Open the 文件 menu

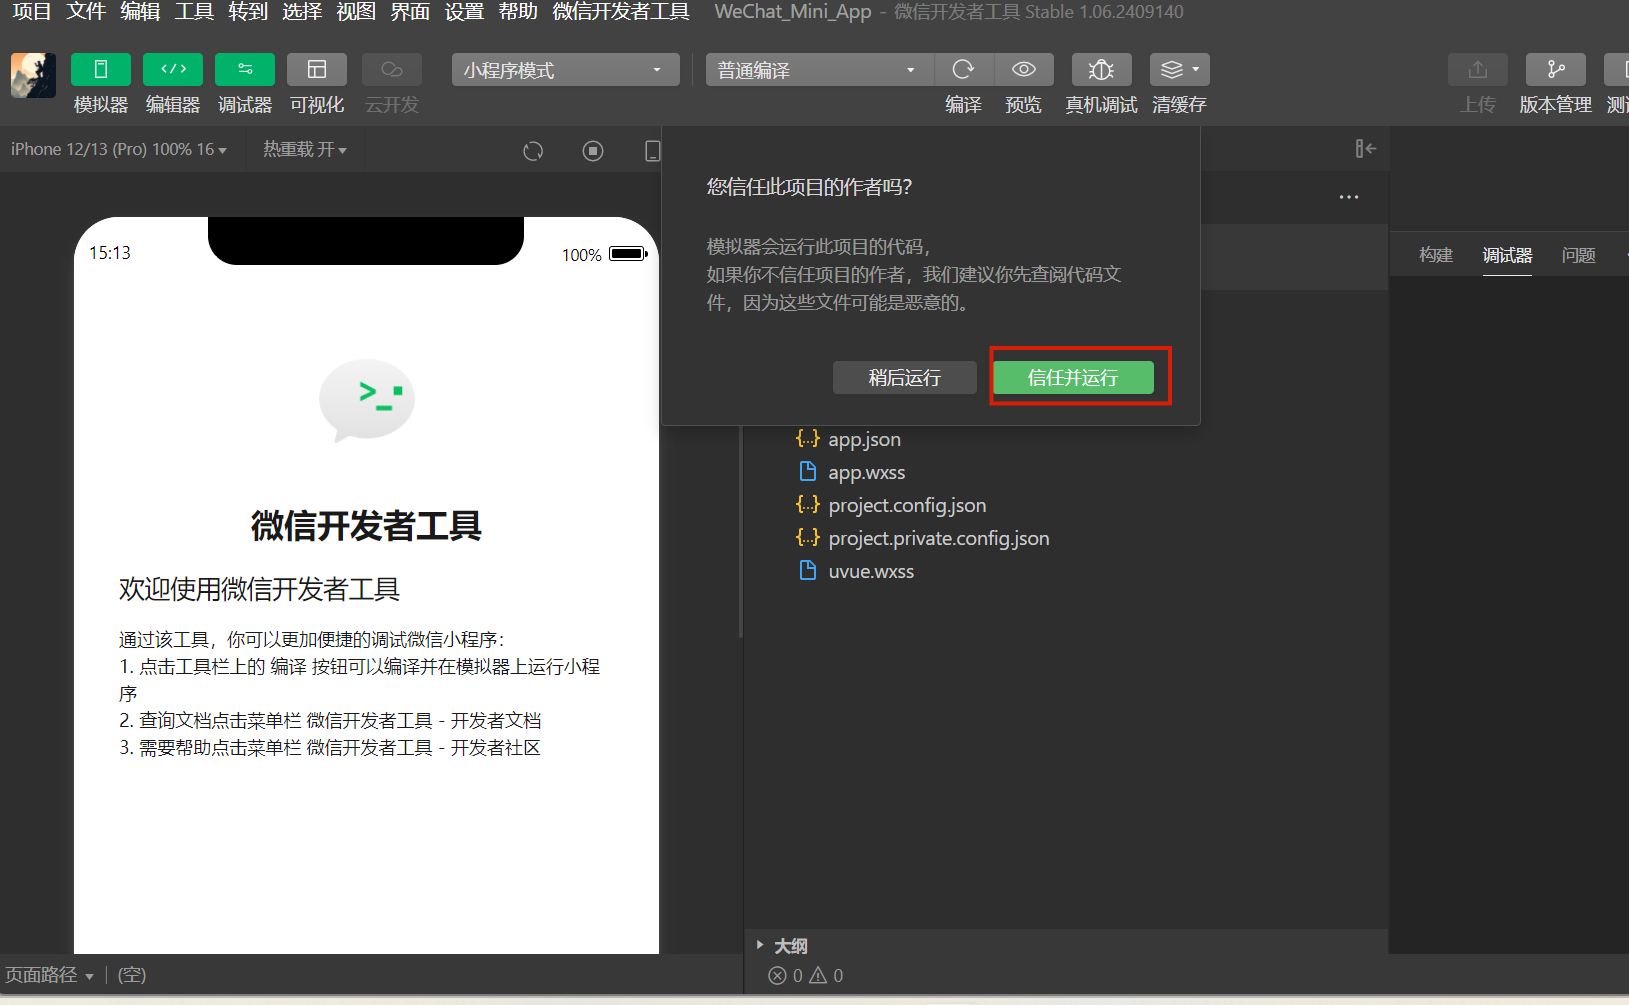pos(86,12)
